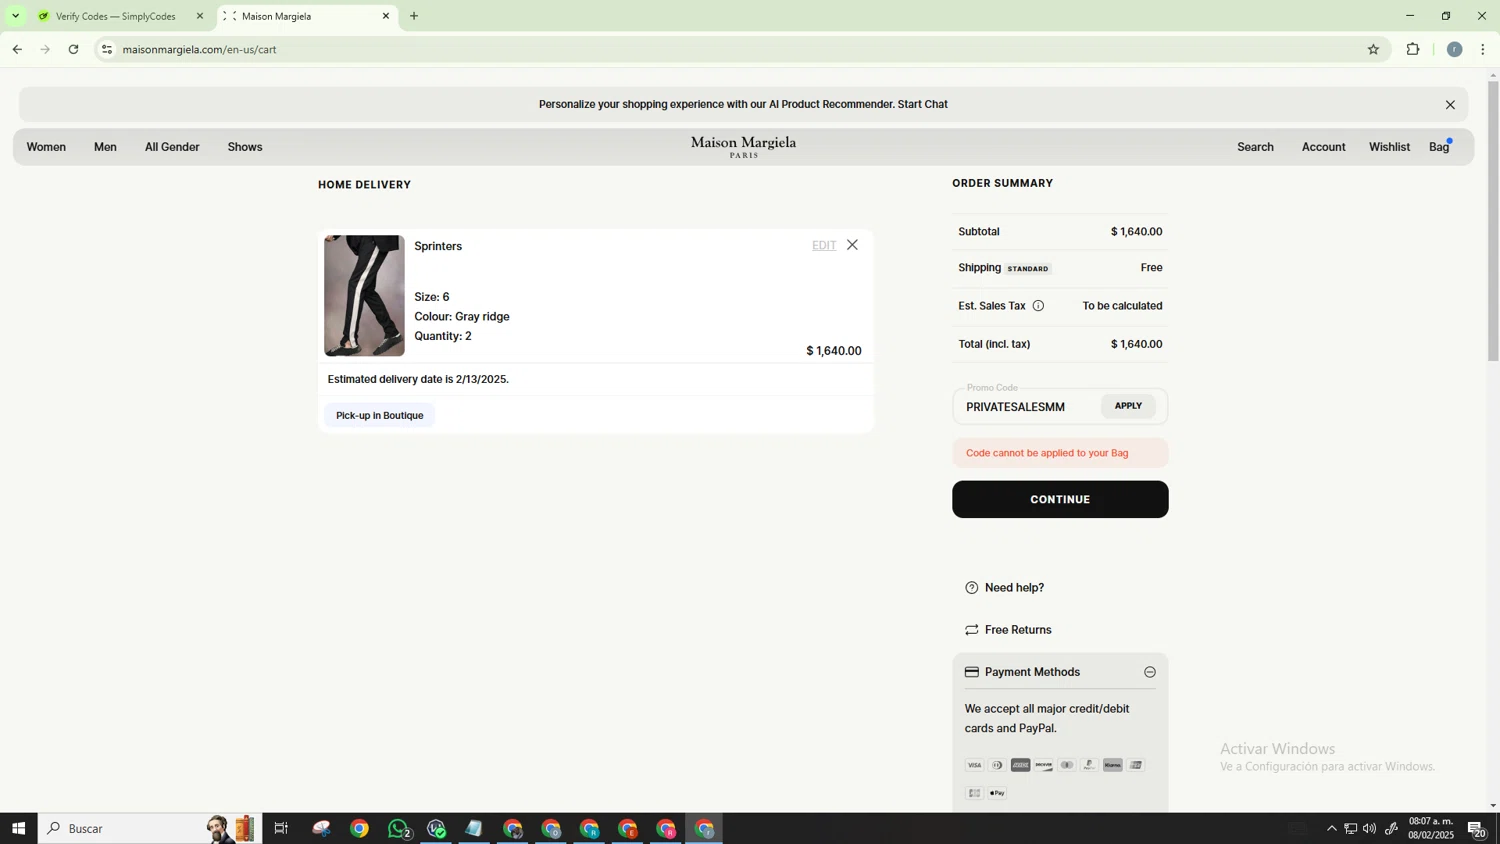This screenshot has height=844, width=1500.
Task: Open the Need help? link
Action: pyautogui.click(x=1014, y=588)
